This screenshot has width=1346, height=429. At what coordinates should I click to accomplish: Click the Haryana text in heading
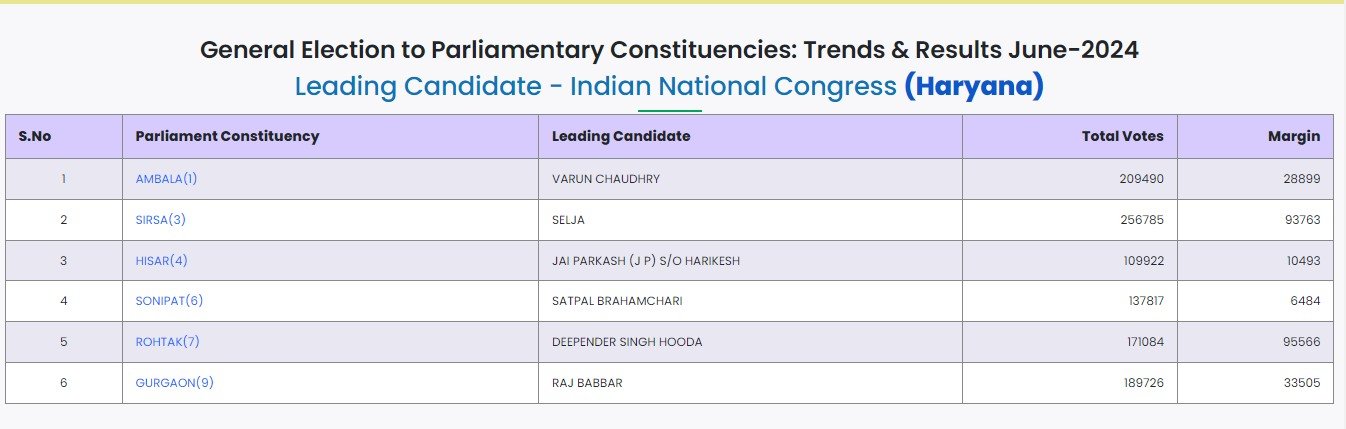point(974,87)
